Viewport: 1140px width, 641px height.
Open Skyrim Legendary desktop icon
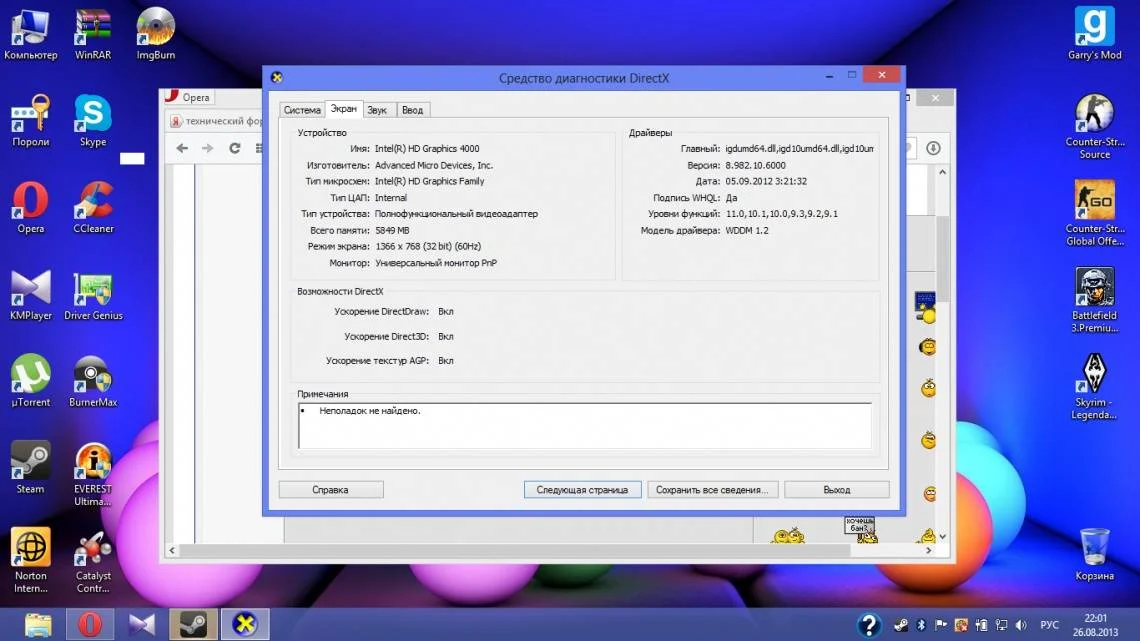(1094, 387)
